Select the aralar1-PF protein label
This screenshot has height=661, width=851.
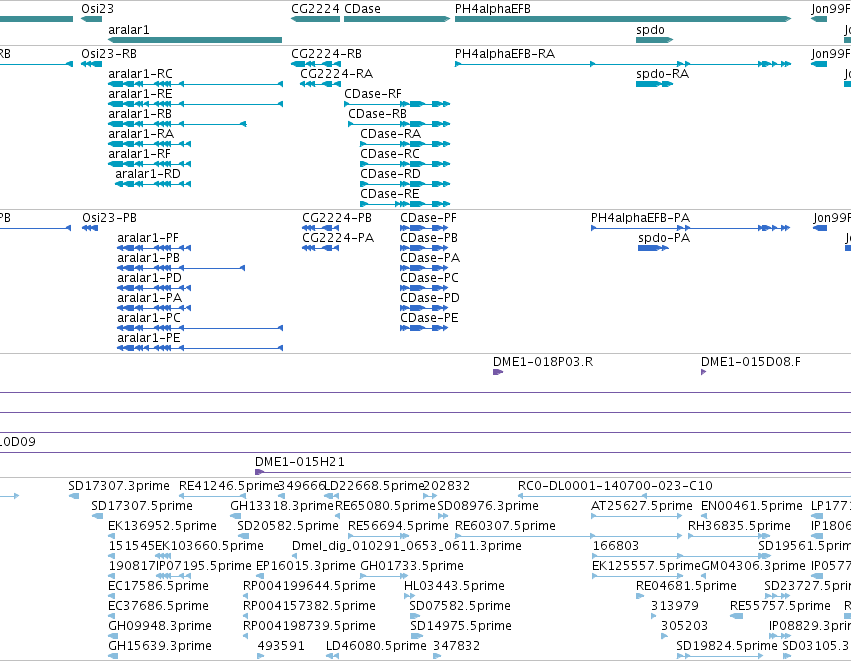tap(148, 238)
